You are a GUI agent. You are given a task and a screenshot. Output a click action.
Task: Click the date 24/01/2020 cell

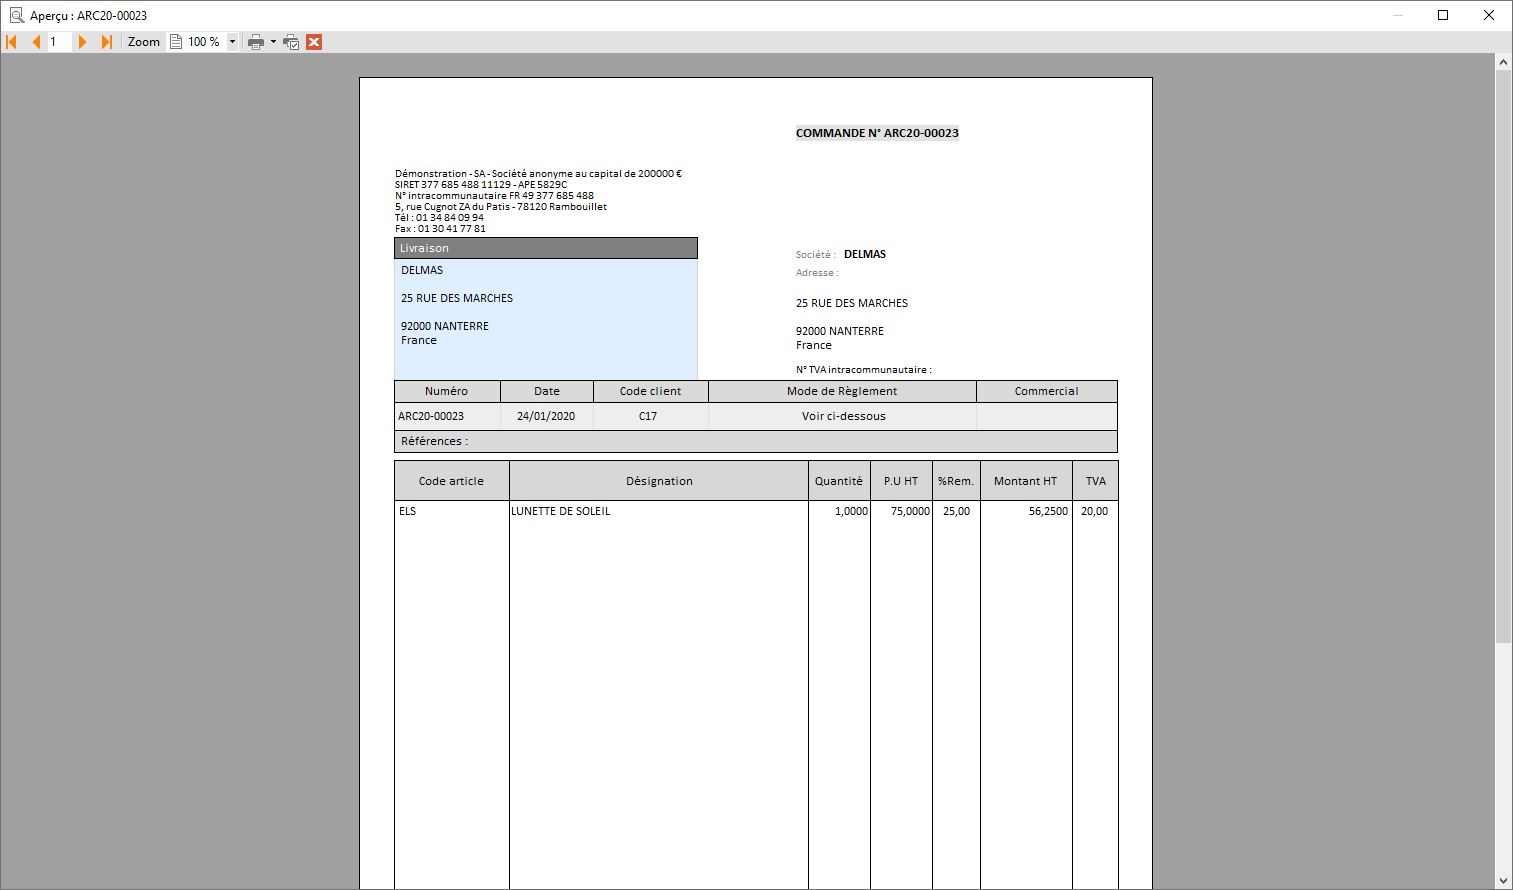click(546, 416)
